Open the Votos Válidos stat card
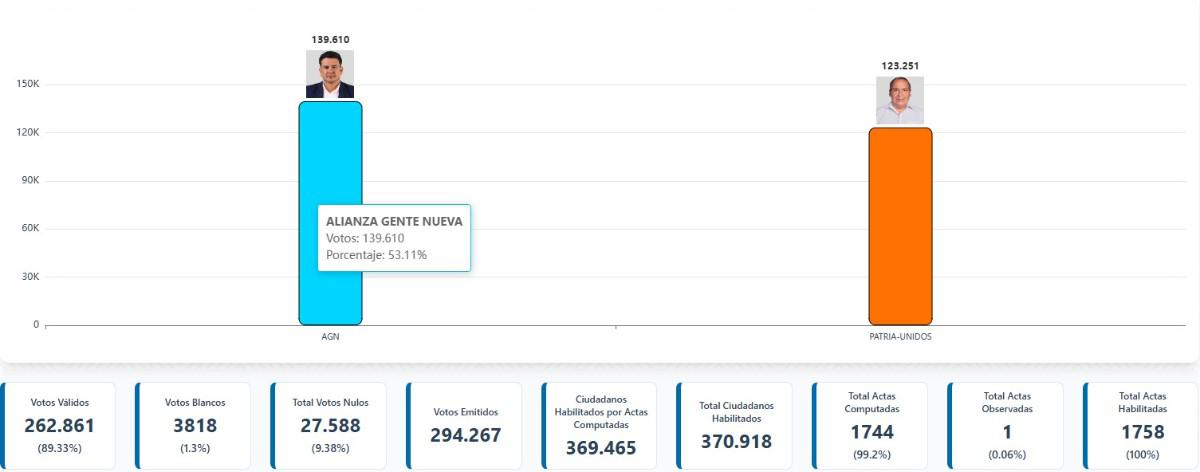This screenshot has height=472, width=1200. [x=60, y=426]
